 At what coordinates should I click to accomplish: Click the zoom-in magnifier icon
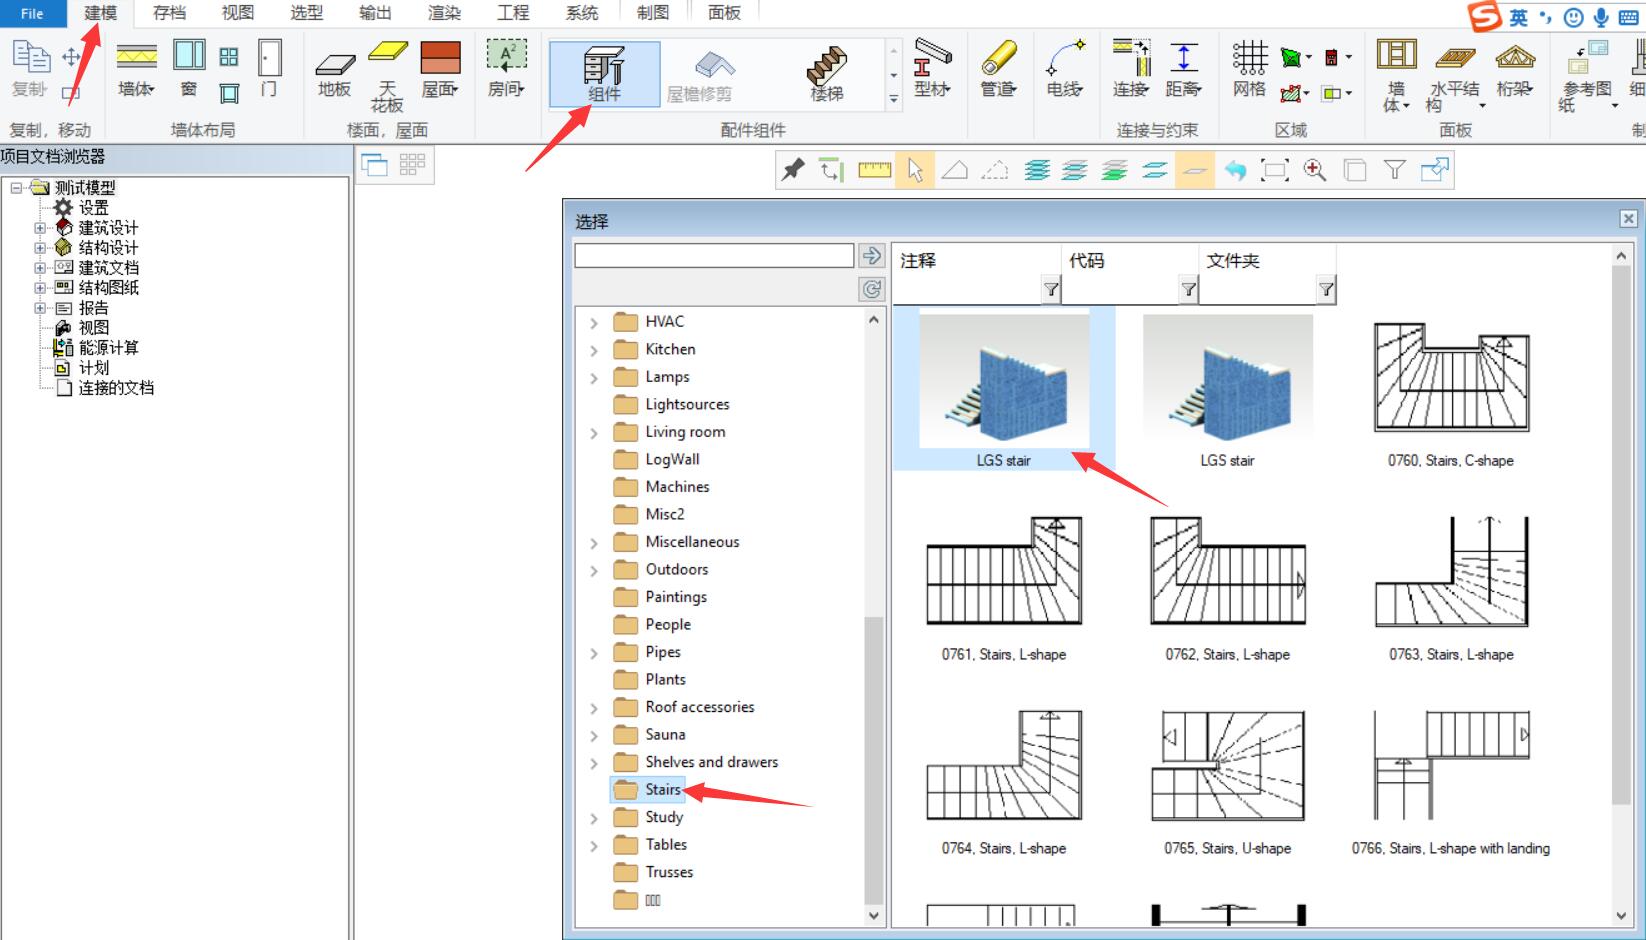pyautogui.click(x=1315, y=170)
